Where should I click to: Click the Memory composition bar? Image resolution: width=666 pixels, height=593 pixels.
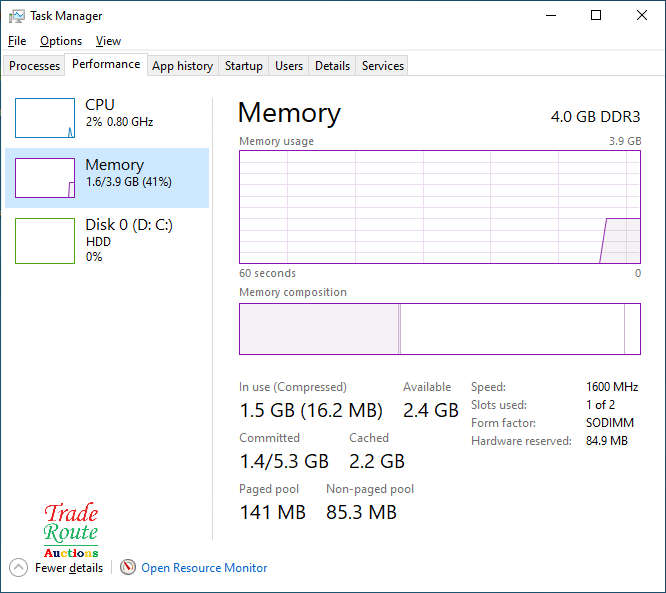(440, 329)
